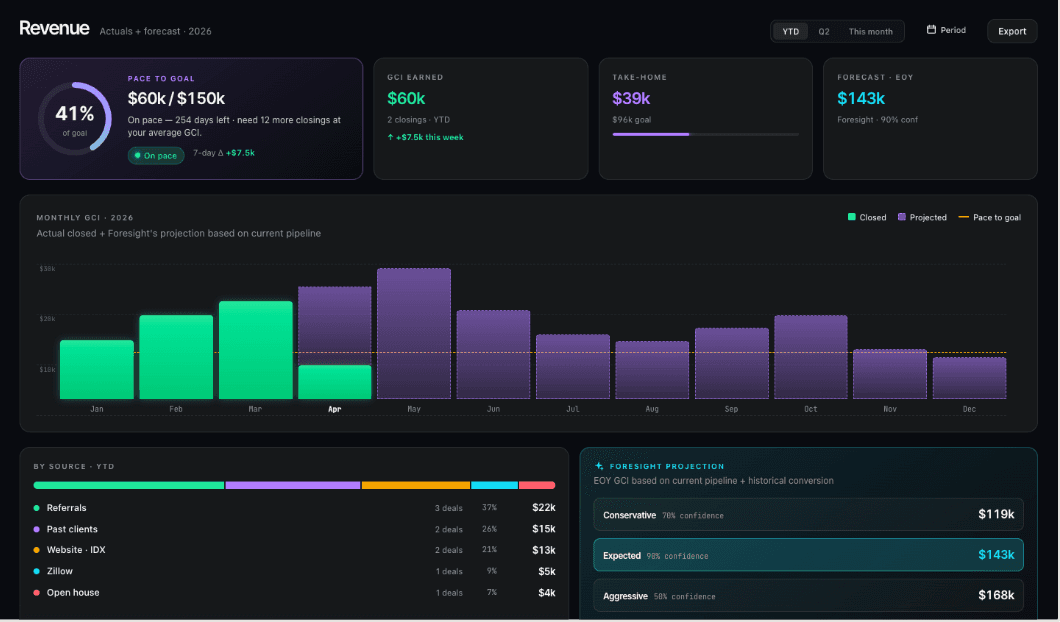Select the Website · IDX source label
1060x622 pixels.
coord(76,550)
